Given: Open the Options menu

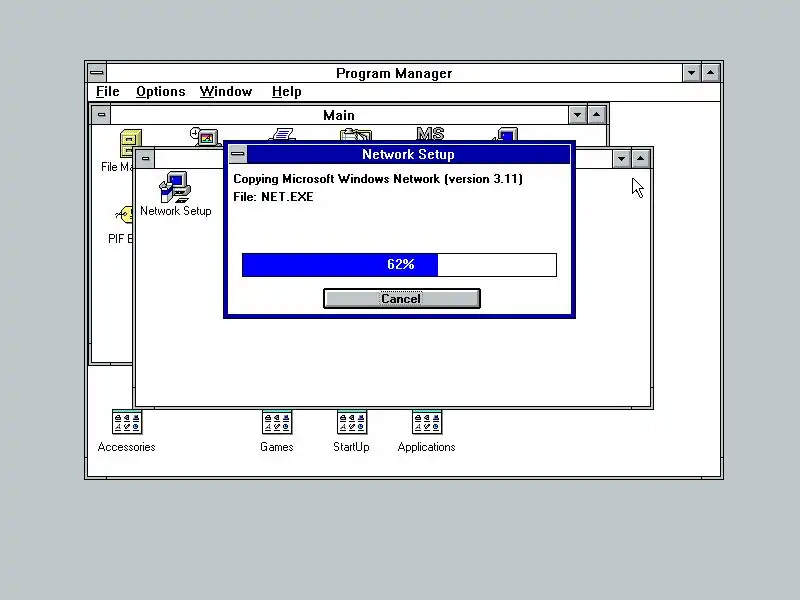Looking at the screenshot, I should coord(160,92).
